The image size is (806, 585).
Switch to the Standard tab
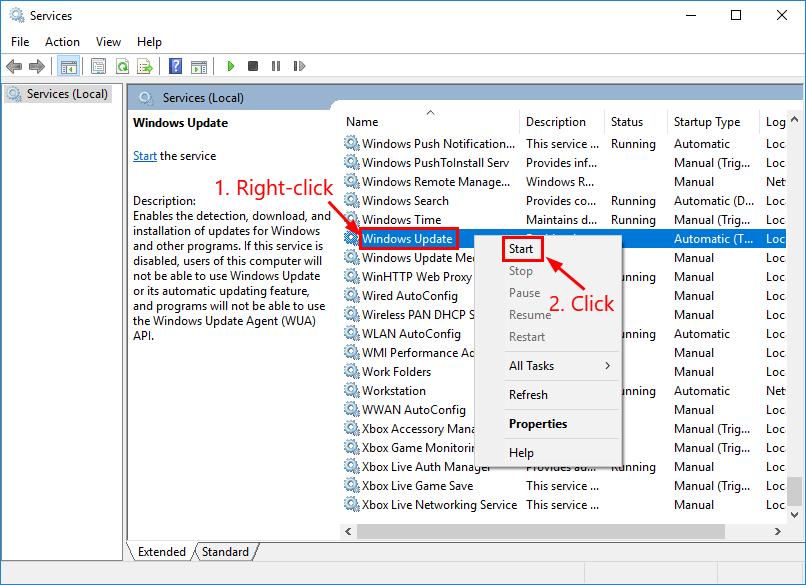pos(225,551)
